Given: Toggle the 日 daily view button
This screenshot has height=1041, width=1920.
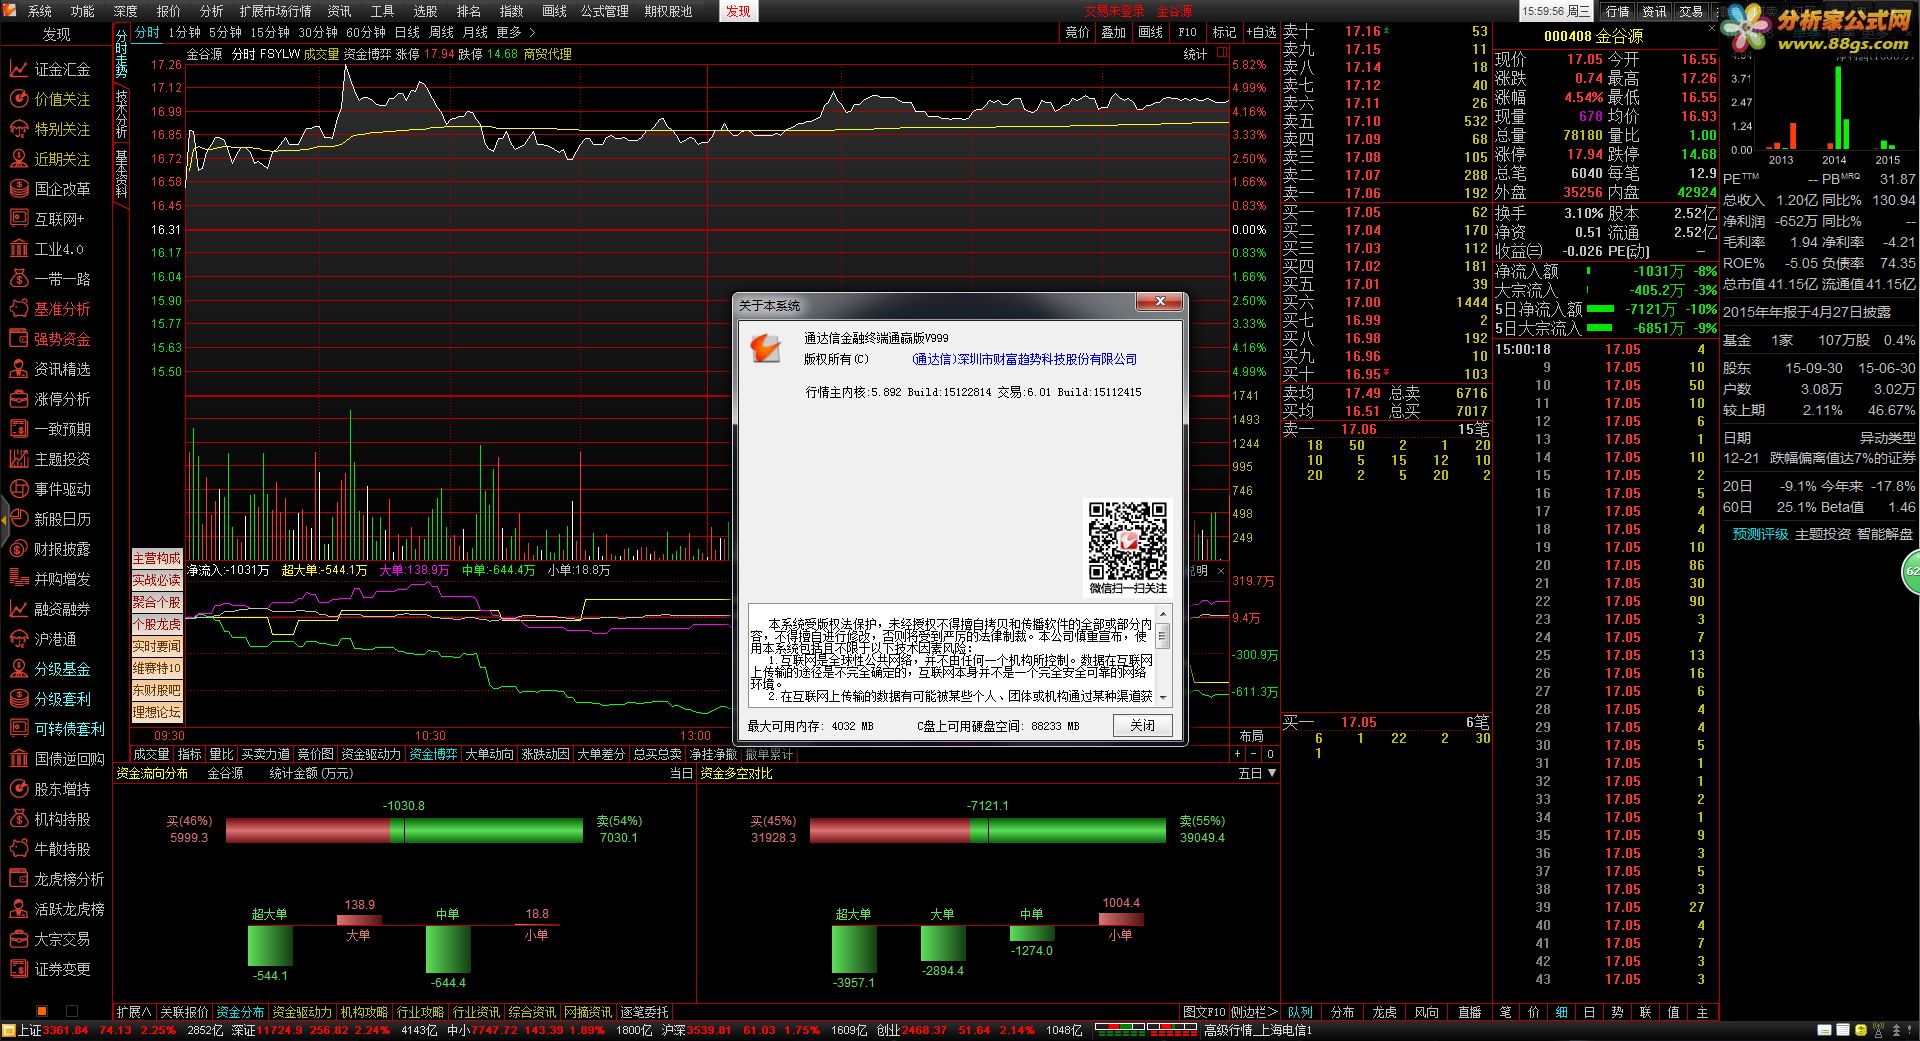Looking at the screenshot, I should tap(1590, 1012).
